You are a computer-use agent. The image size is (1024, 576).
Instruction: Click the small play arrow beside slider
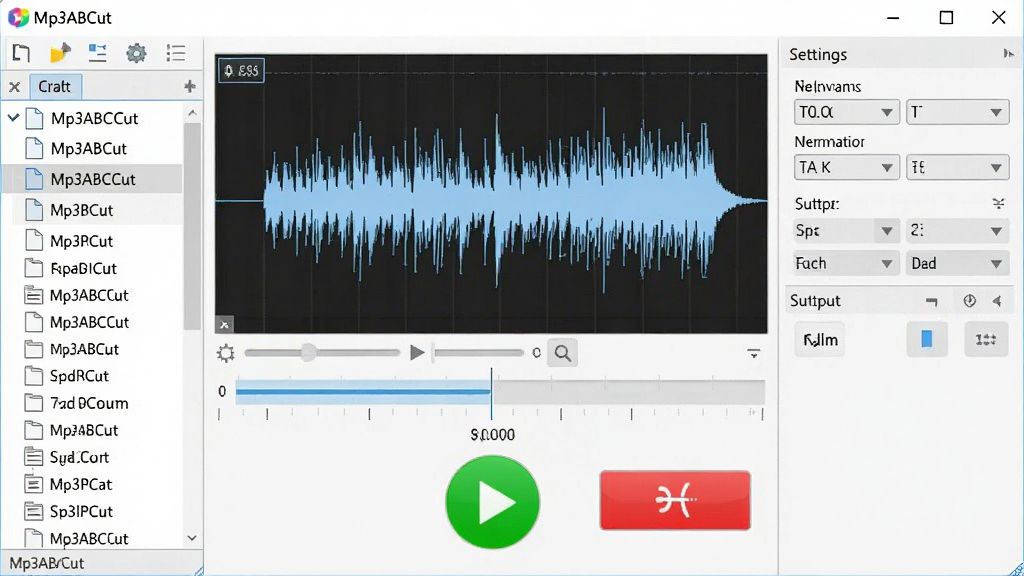click(417, 353)
